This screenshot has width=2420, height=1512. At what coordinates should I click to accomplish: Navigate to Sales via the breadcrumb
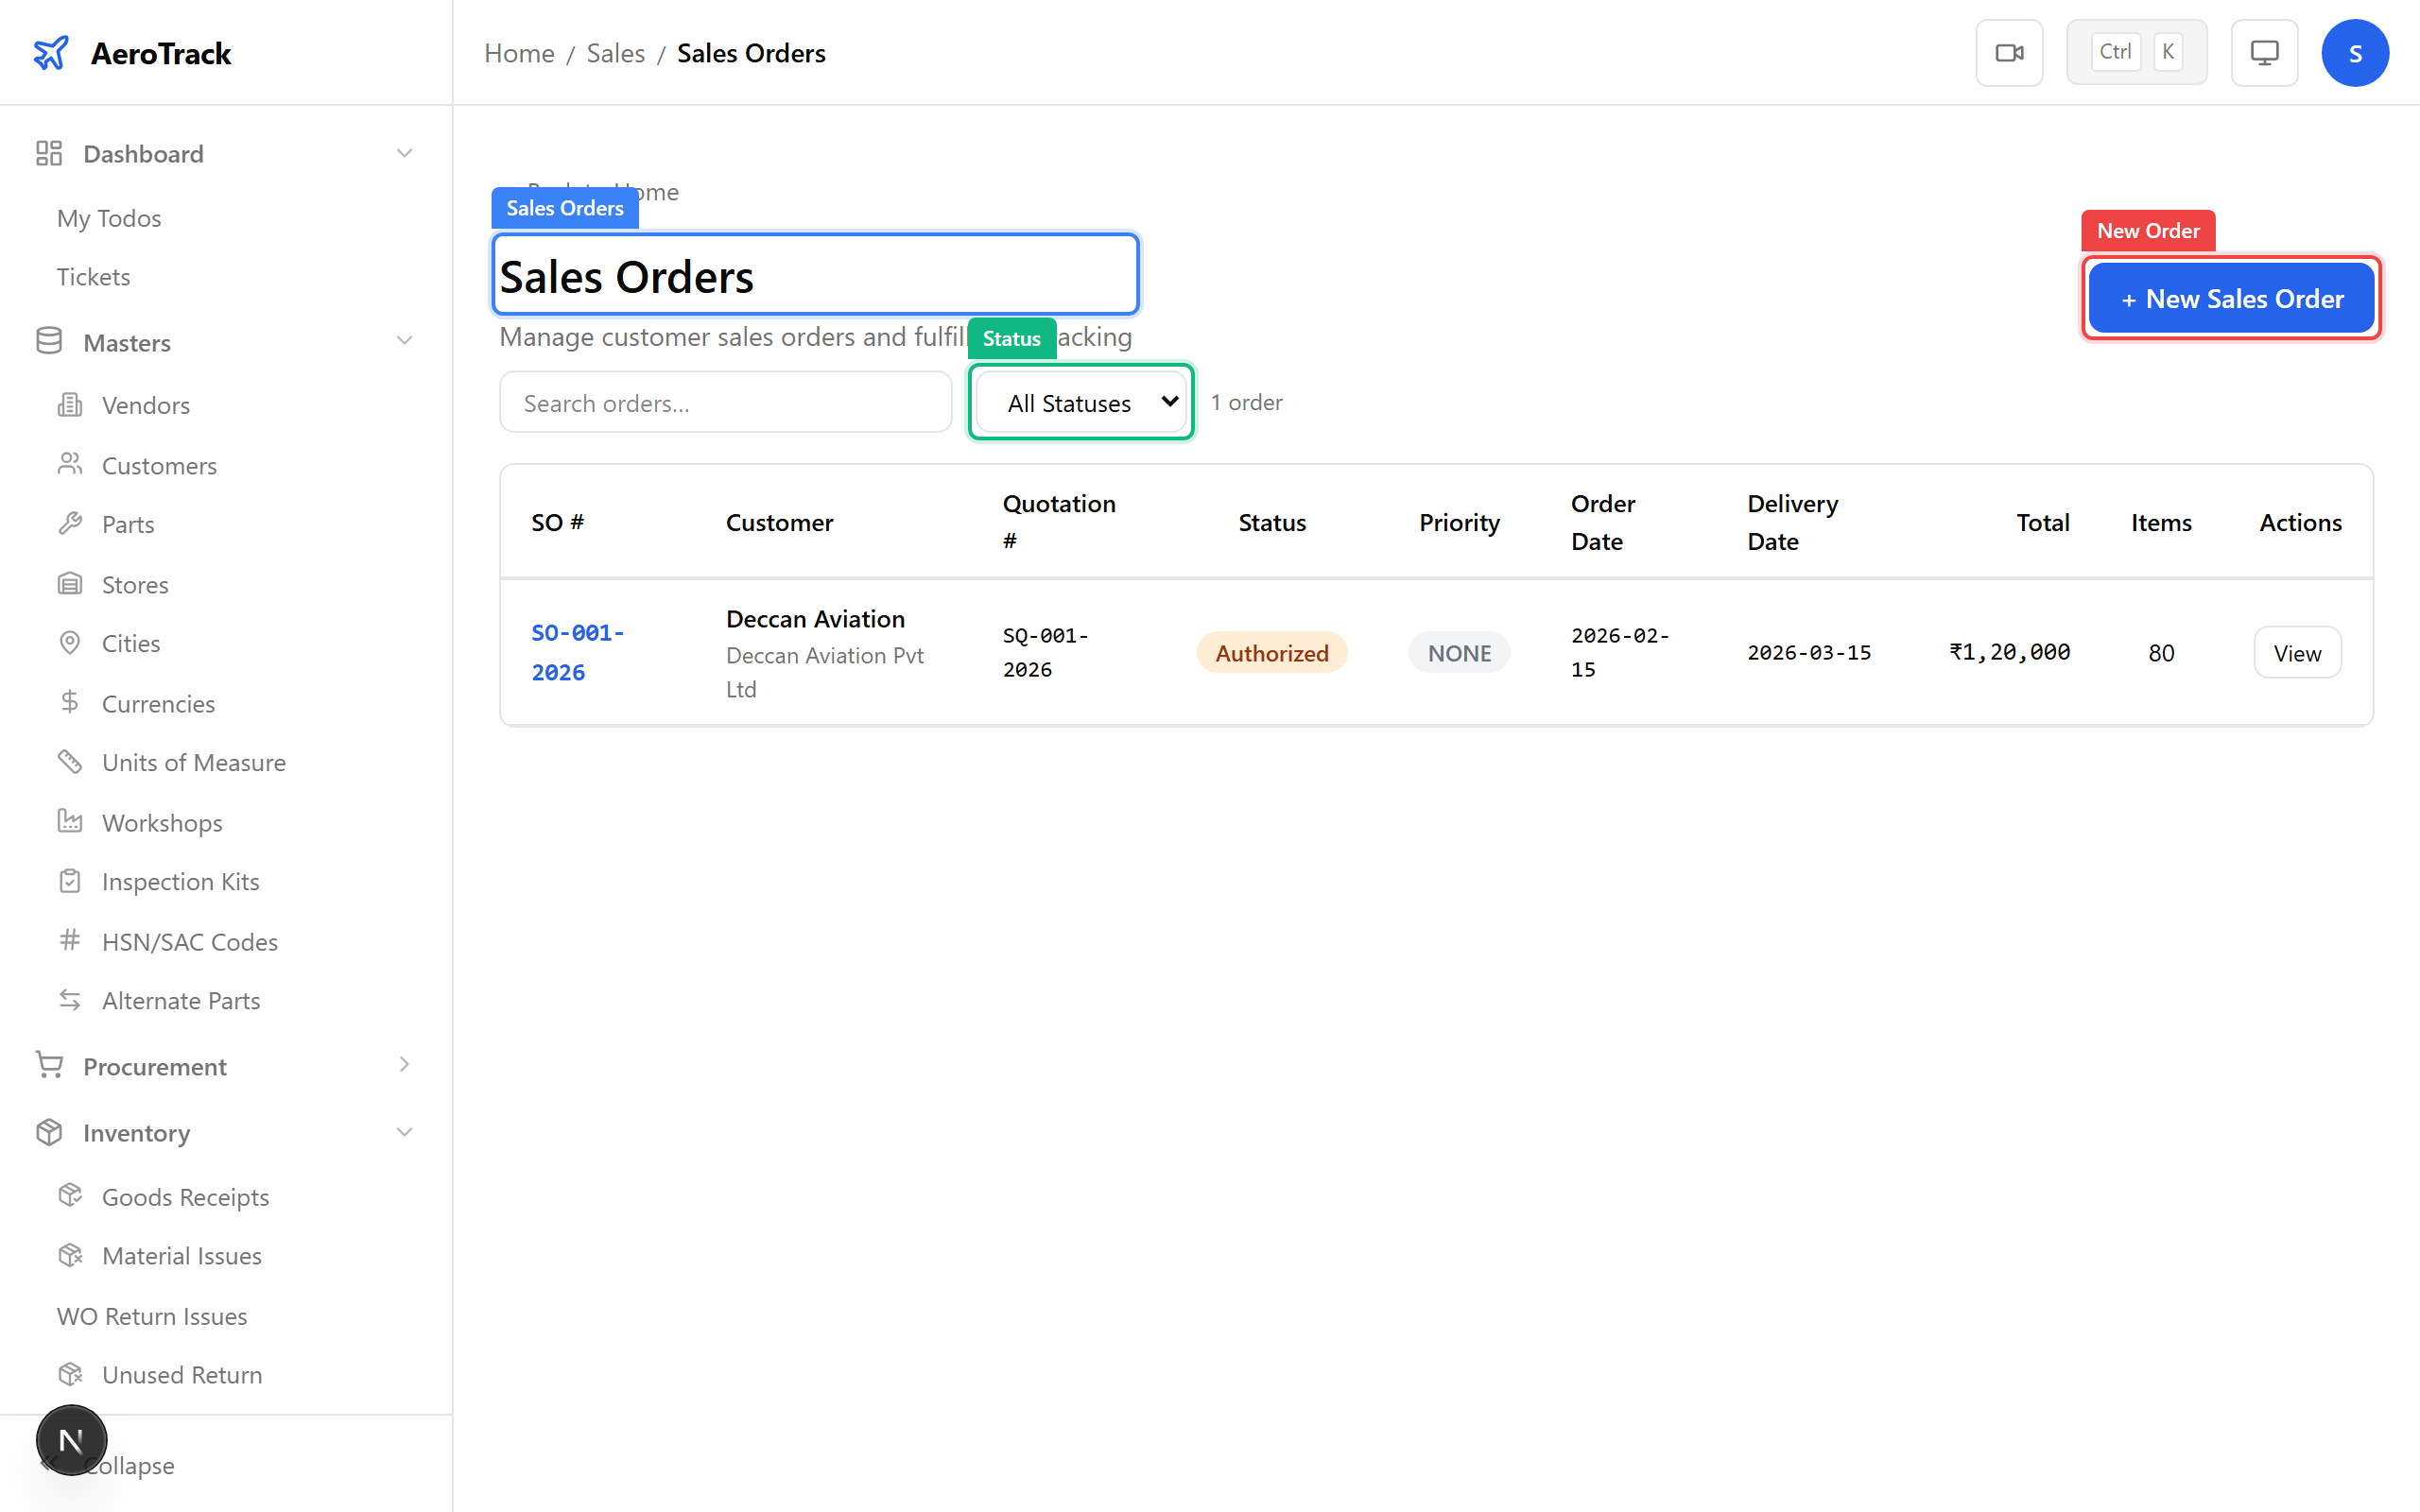pos(615,53)
